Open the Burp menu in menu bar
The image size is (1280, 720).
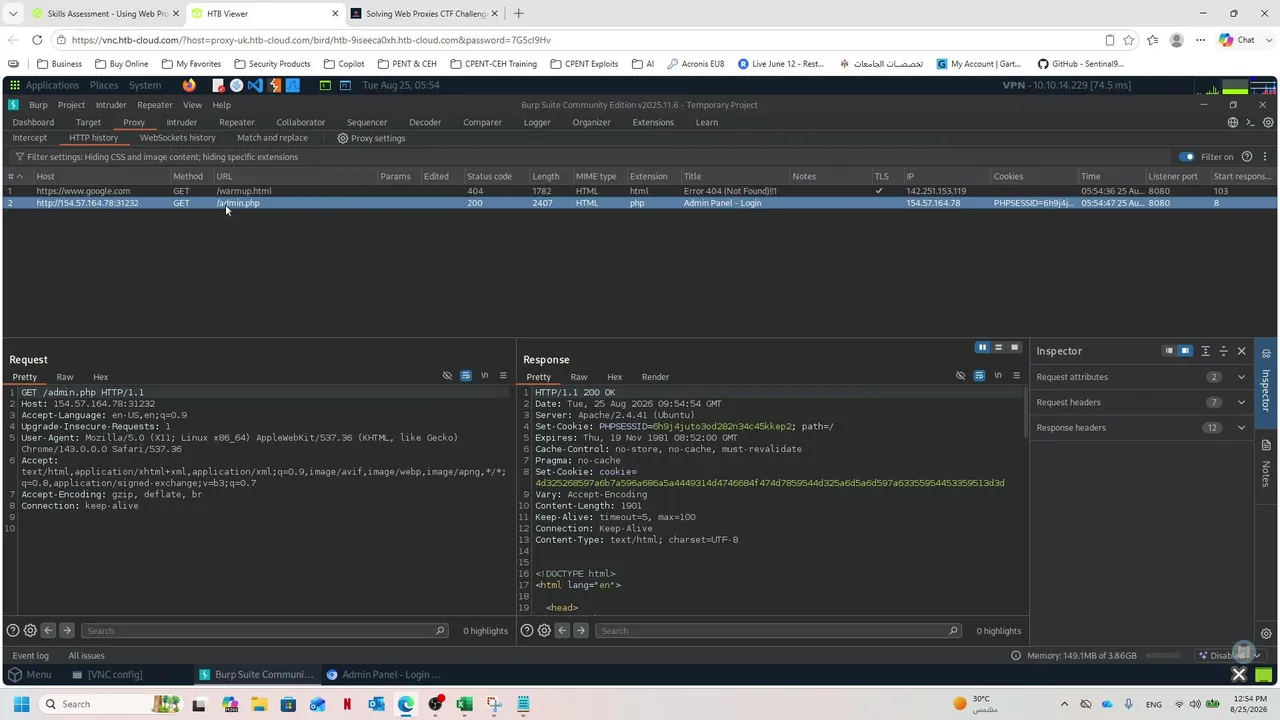click(x=38, y=105)
